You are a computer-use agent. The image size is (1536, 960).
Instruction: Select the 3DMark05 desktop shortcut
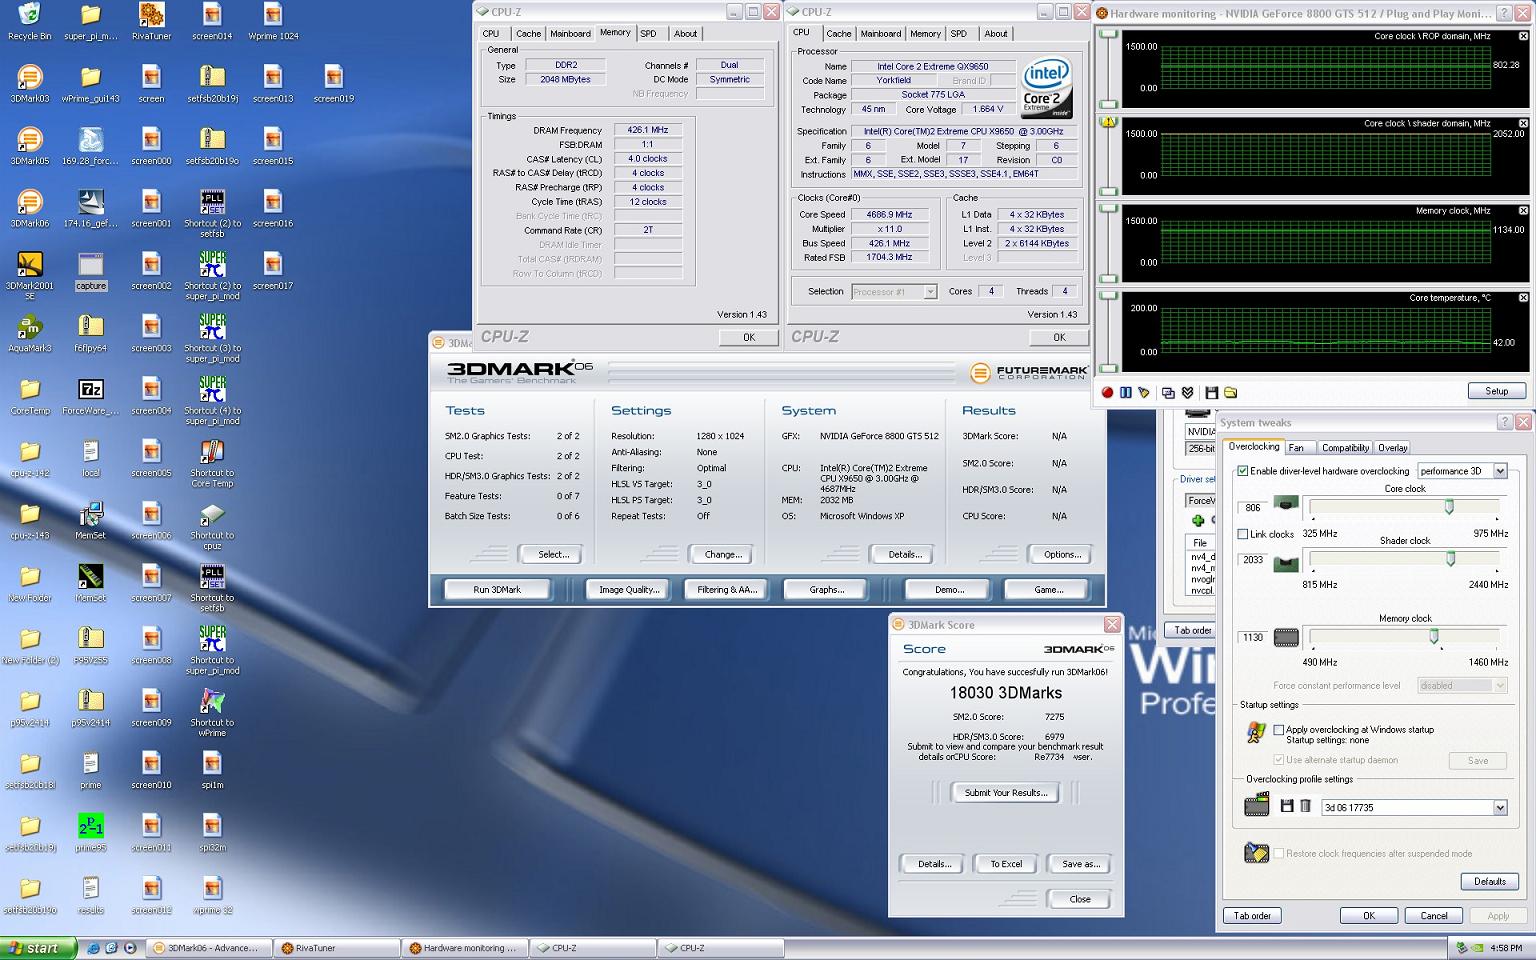29,146
